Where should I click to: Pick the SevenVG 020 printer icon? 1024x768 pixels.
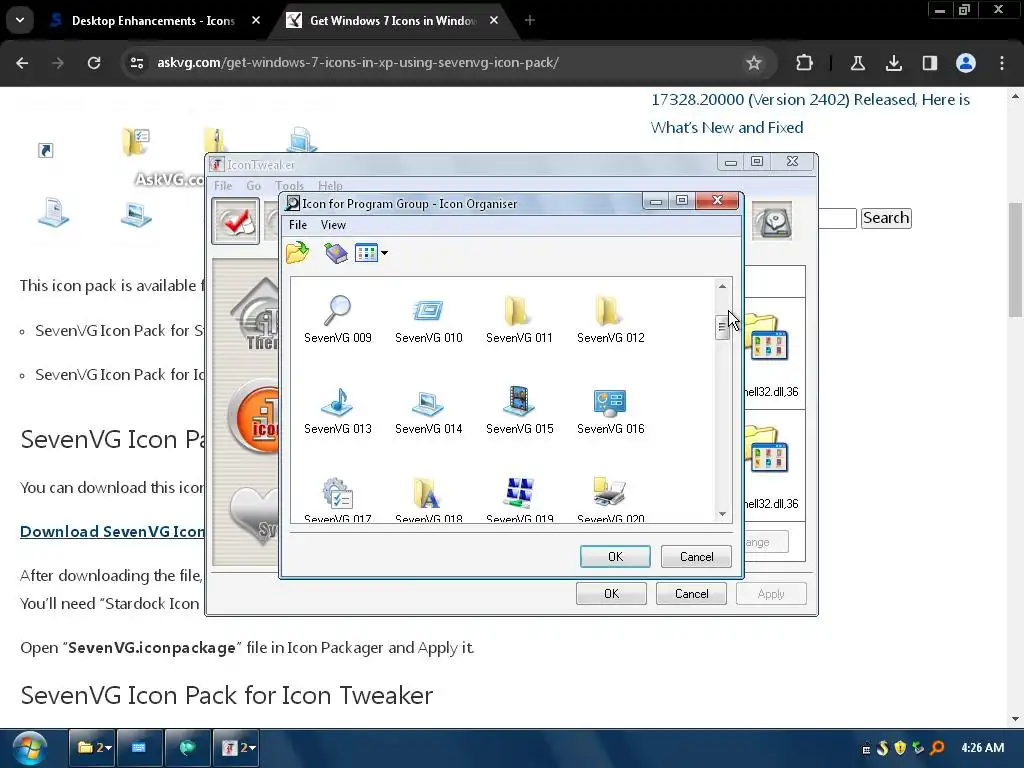click(x=610, y=493)
